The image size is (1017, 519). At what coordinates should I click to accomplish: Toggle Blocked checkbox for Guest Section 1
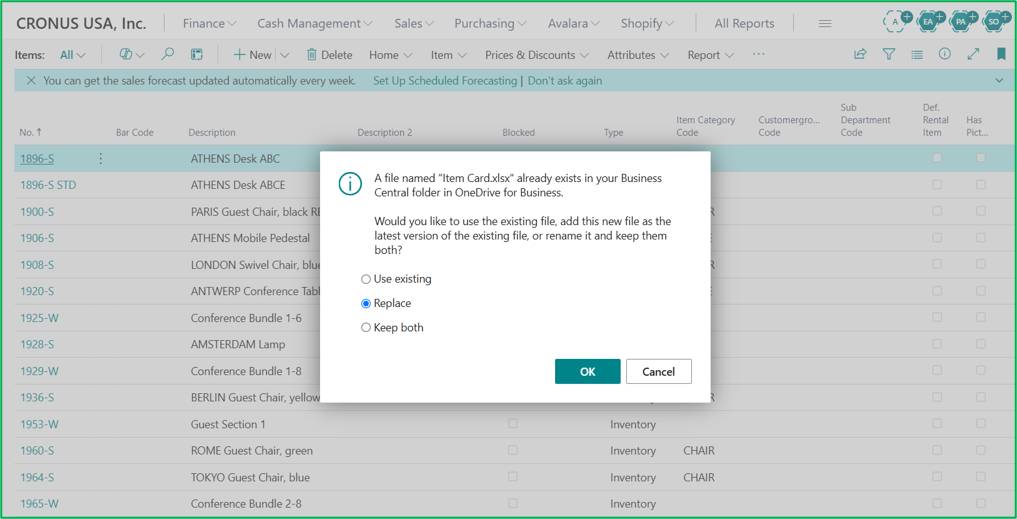pos(513,424)
